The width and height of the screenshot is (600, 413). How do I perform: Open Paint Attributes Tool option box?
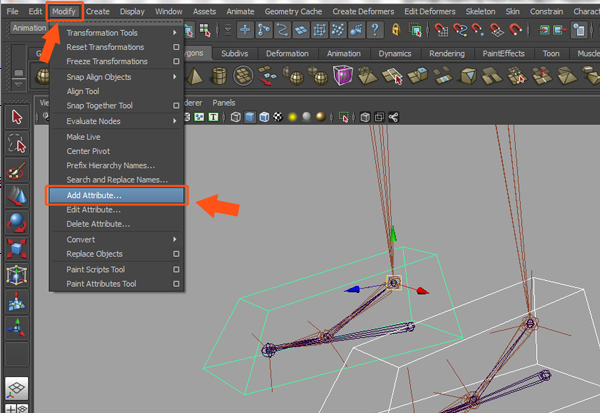176,284
